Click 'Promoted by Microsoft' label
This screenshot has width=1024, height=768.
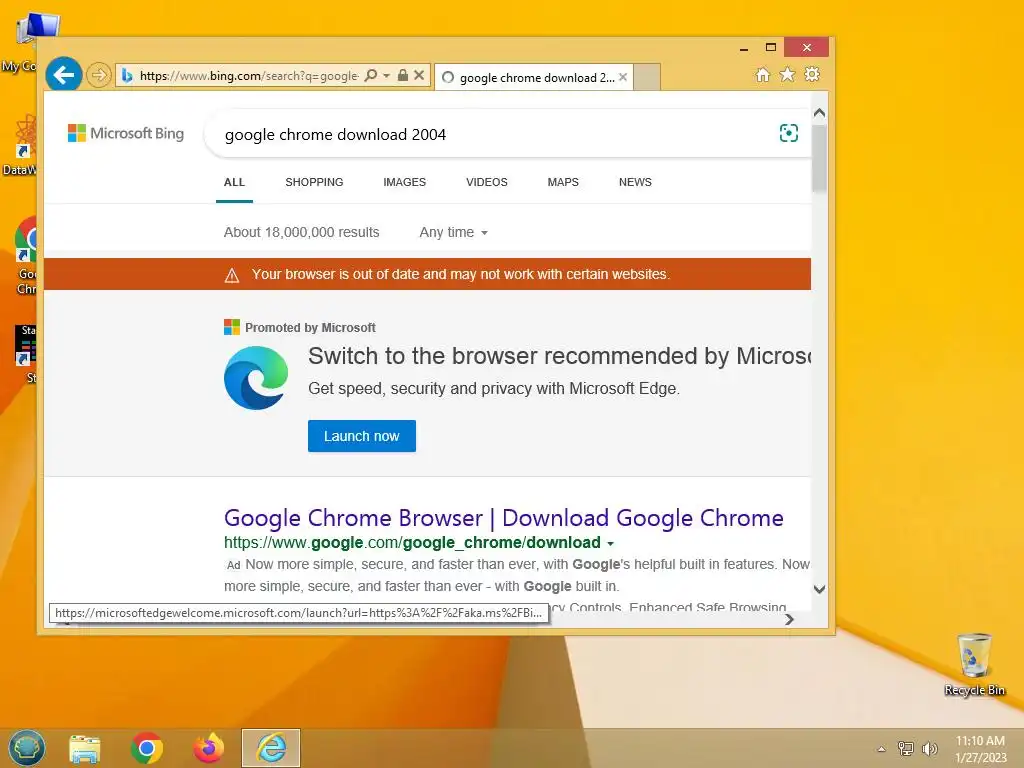[x=310, y=328]
